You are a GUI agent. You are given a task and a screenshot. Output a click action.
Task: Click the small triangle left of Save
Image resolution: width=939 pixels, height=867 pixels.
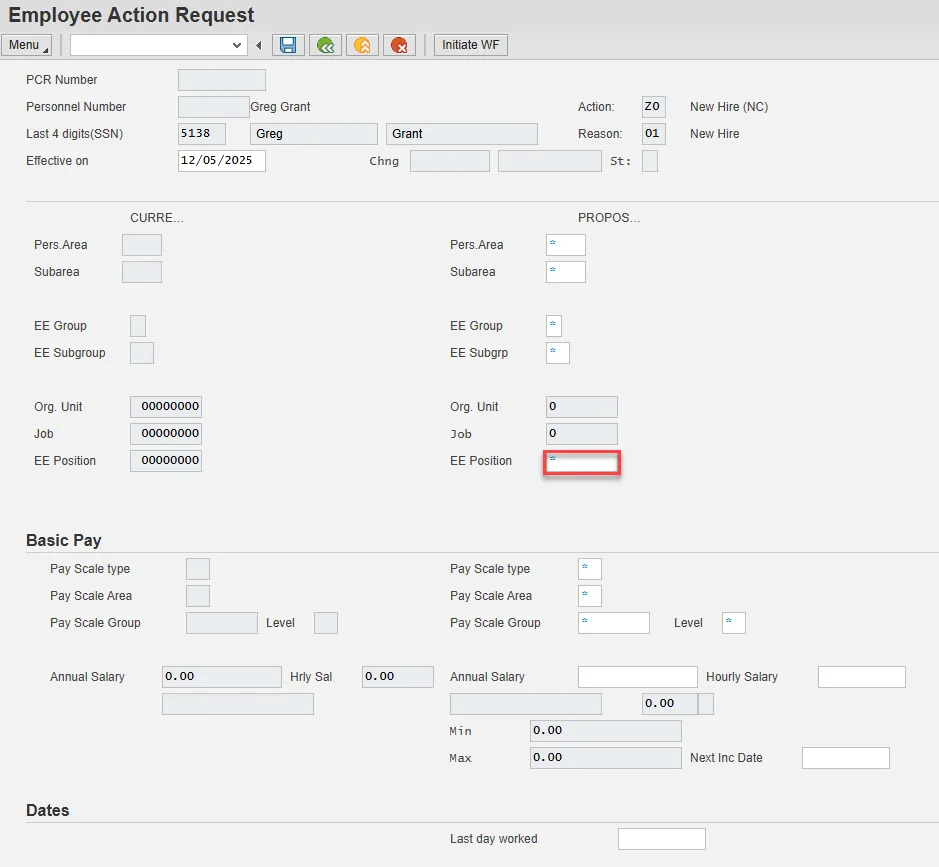259,45
